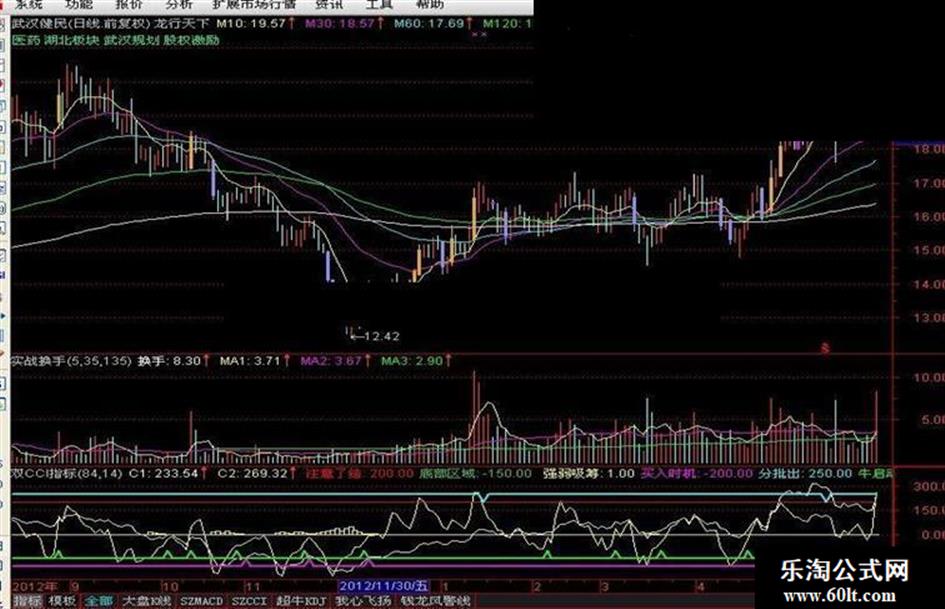Click the M30: 18.57 moving average label
The image size is (945, 609).
pyautogui.click(x=339, y=24)
